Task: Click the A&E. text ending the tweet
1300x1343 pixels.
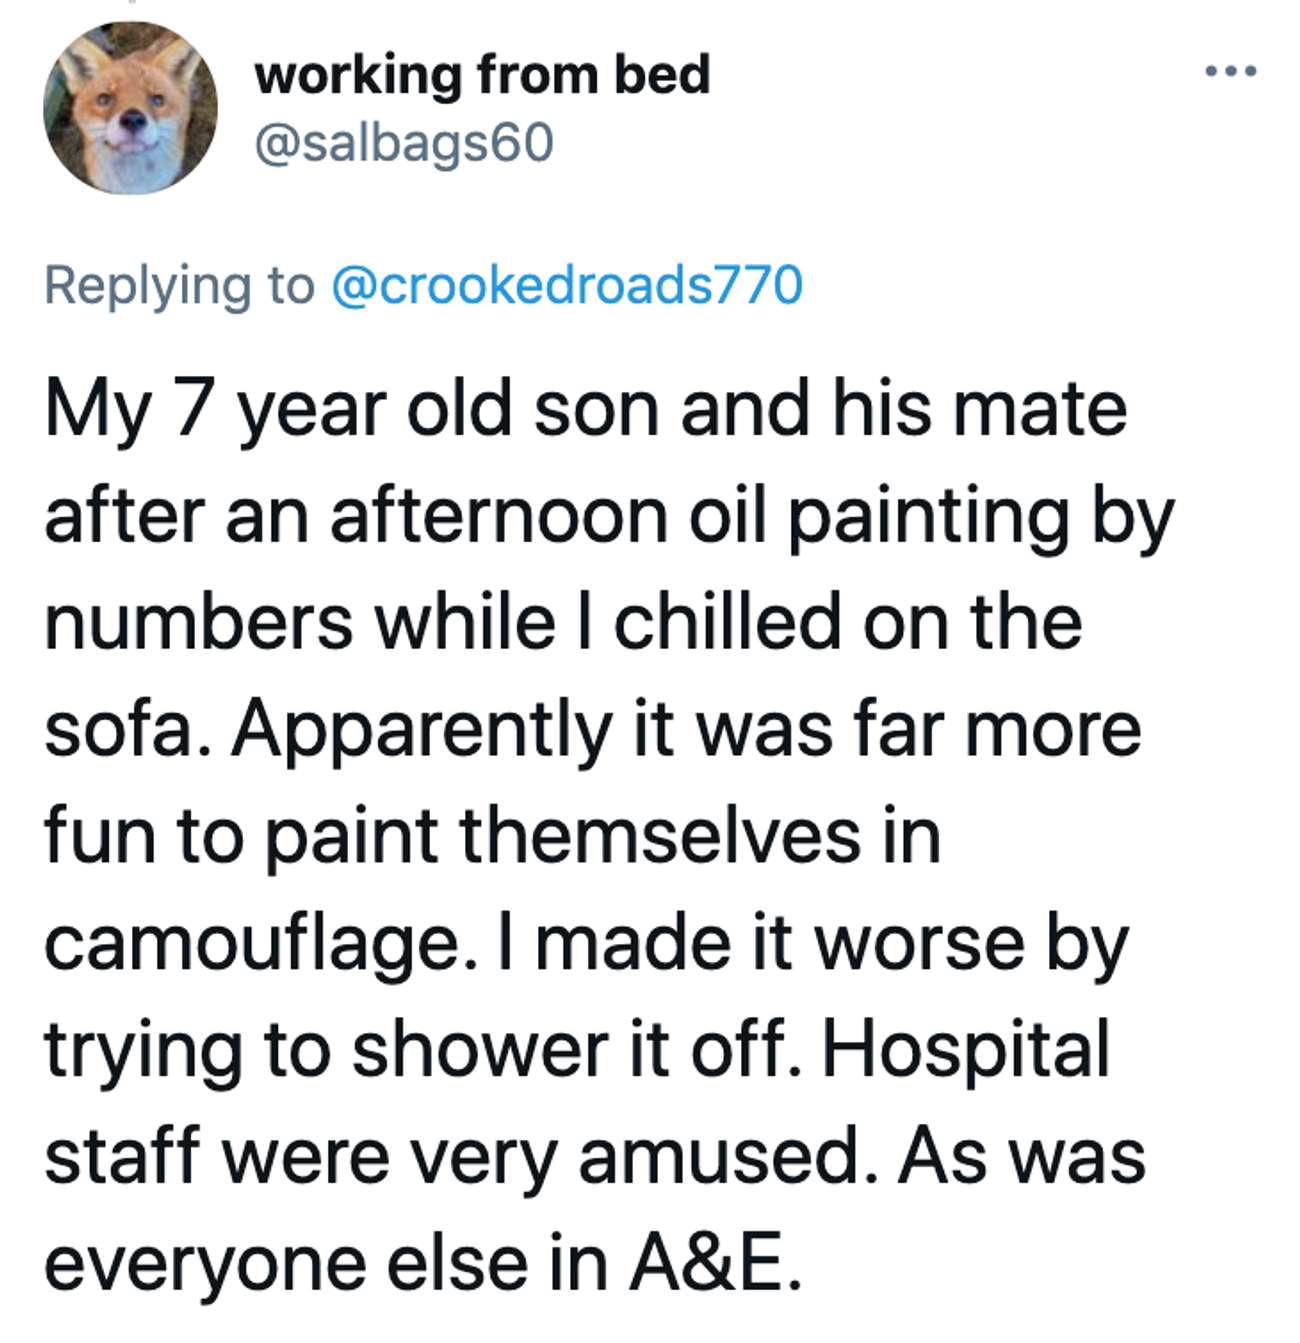Action: (x=715, y=1264)
